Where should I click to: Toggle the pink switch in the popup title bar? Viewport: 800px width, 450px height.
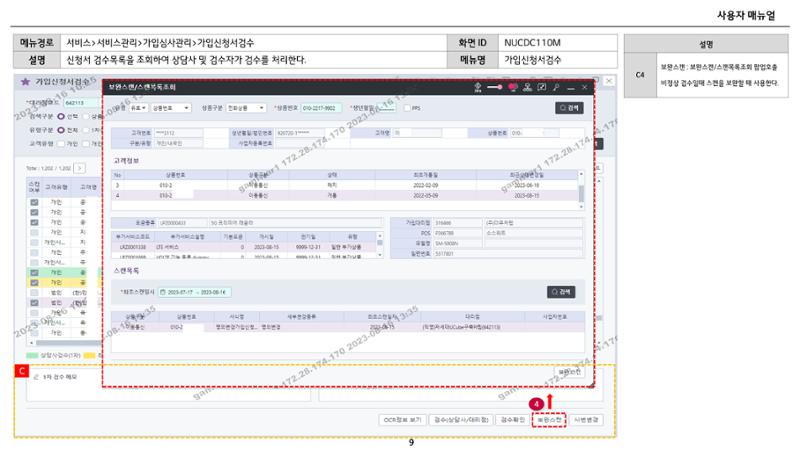tap(494, 87)
